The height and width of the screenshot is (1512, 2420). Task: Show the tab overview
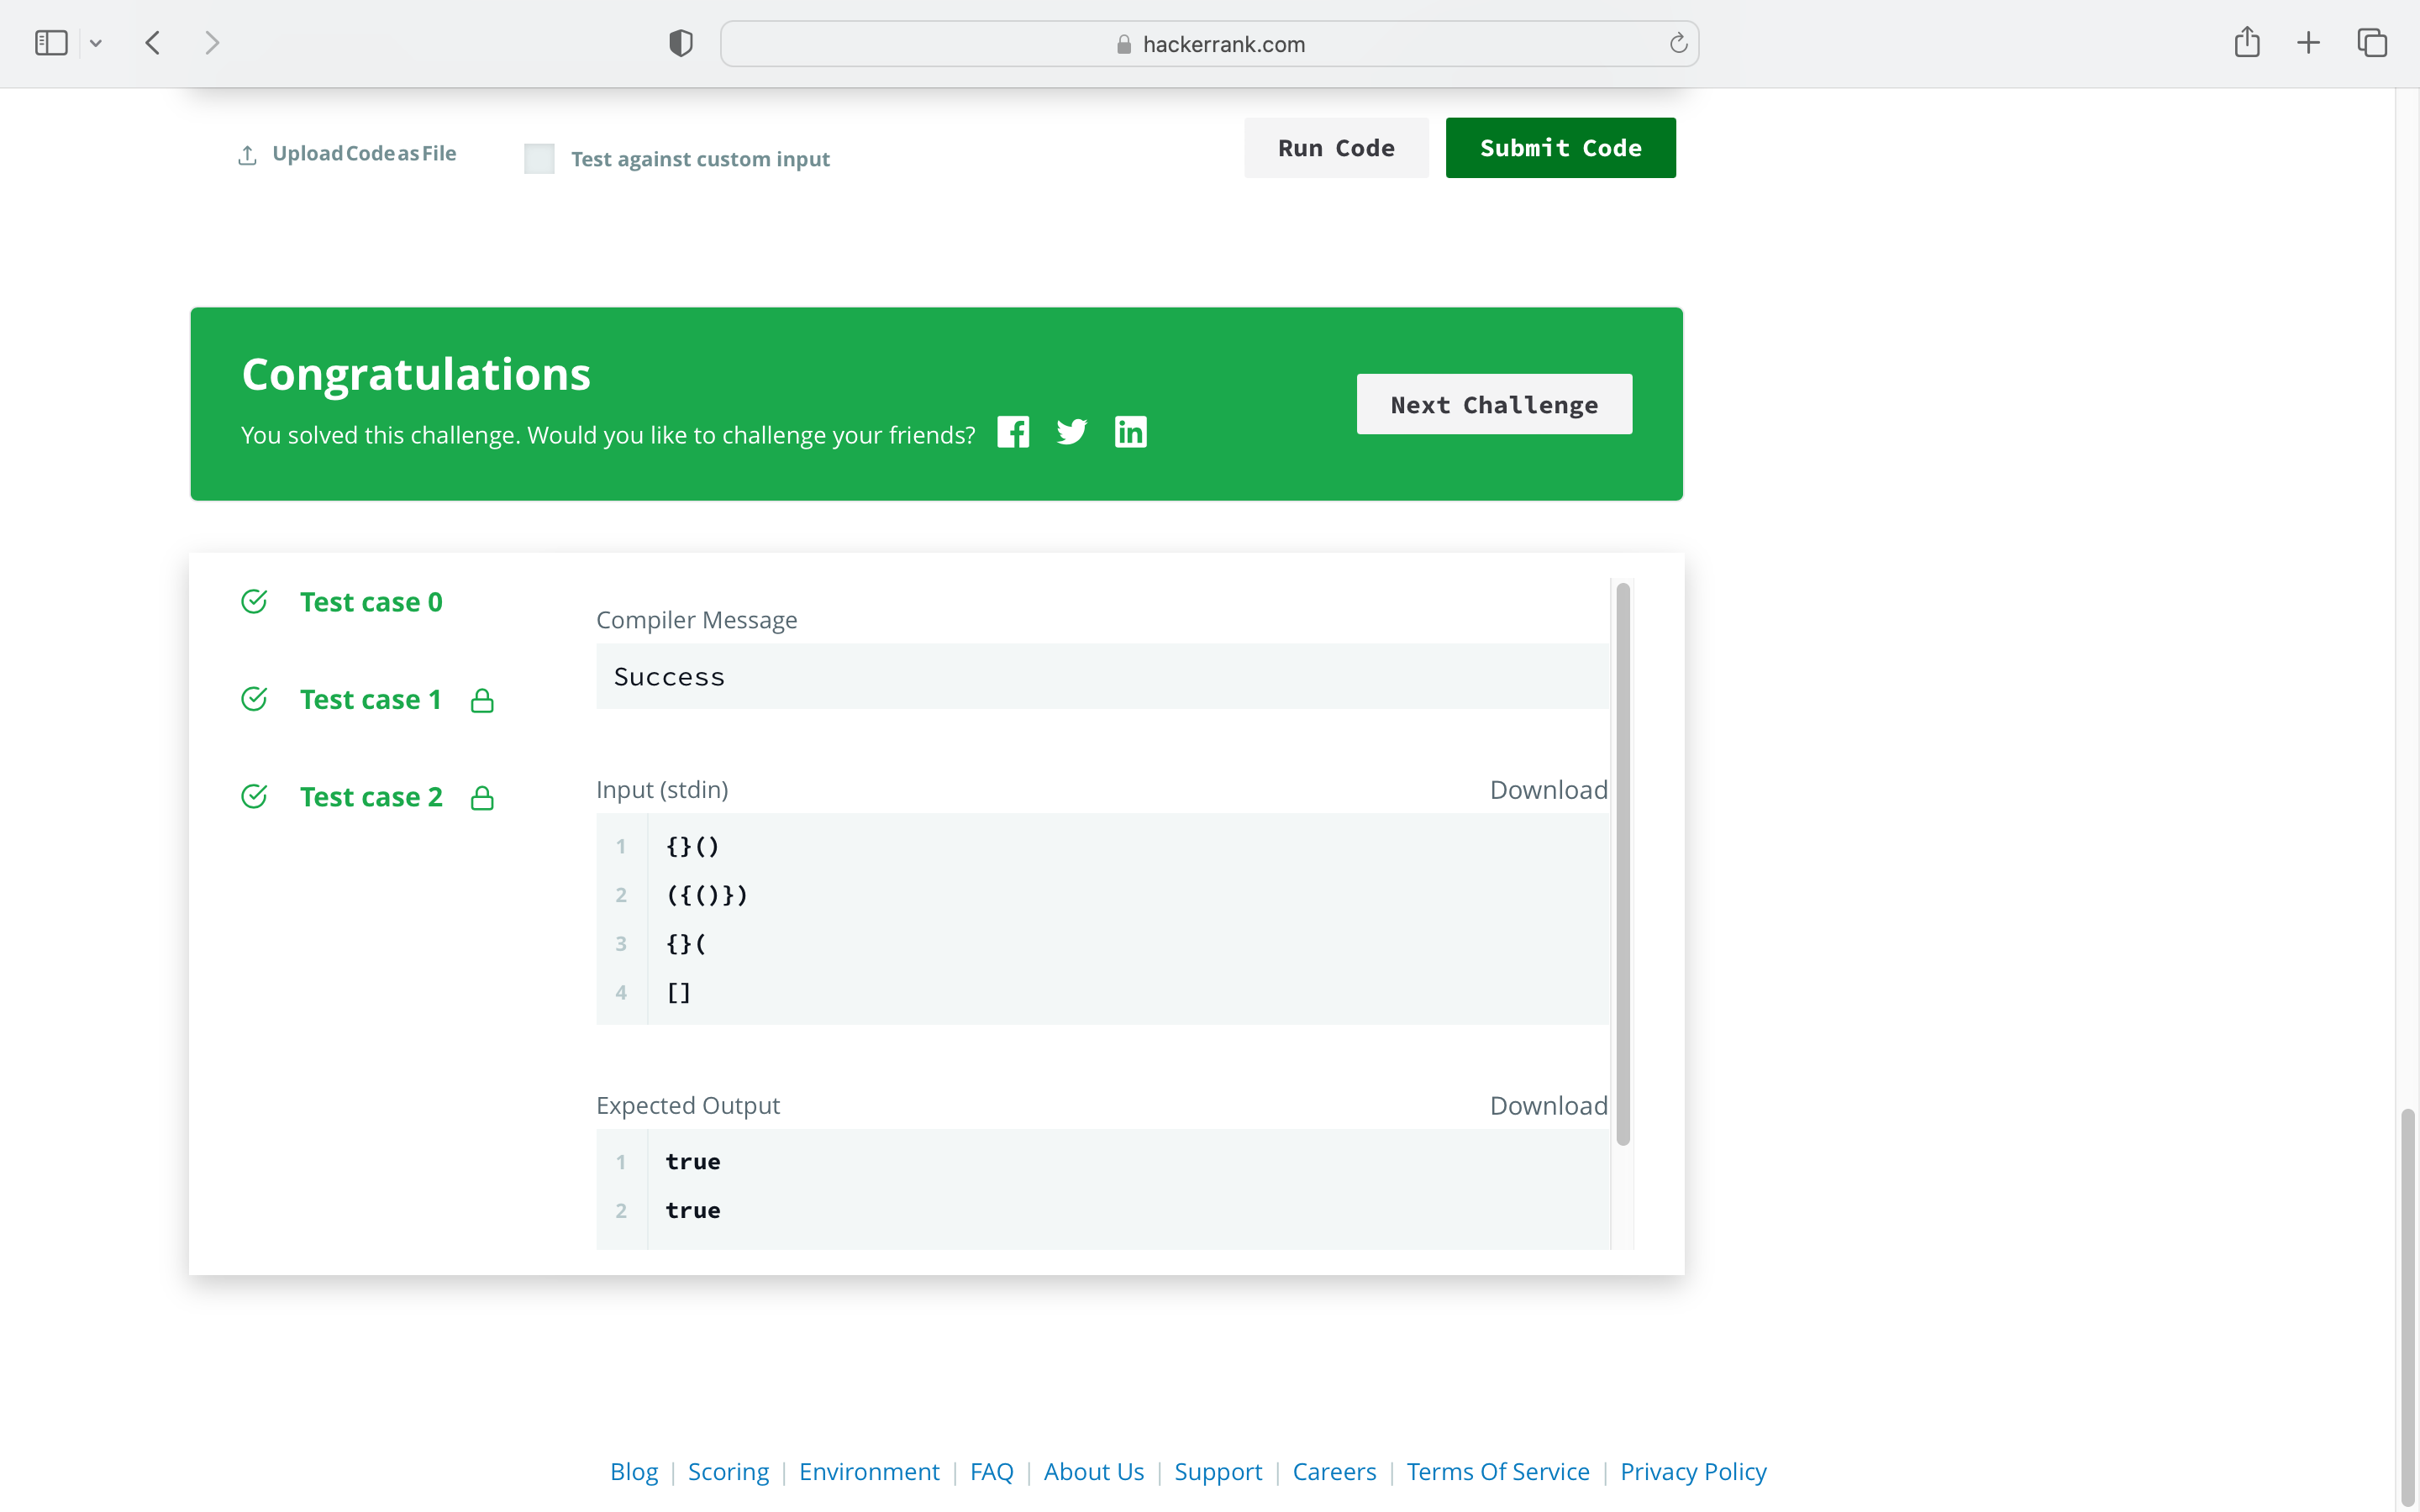(2372, 43)
